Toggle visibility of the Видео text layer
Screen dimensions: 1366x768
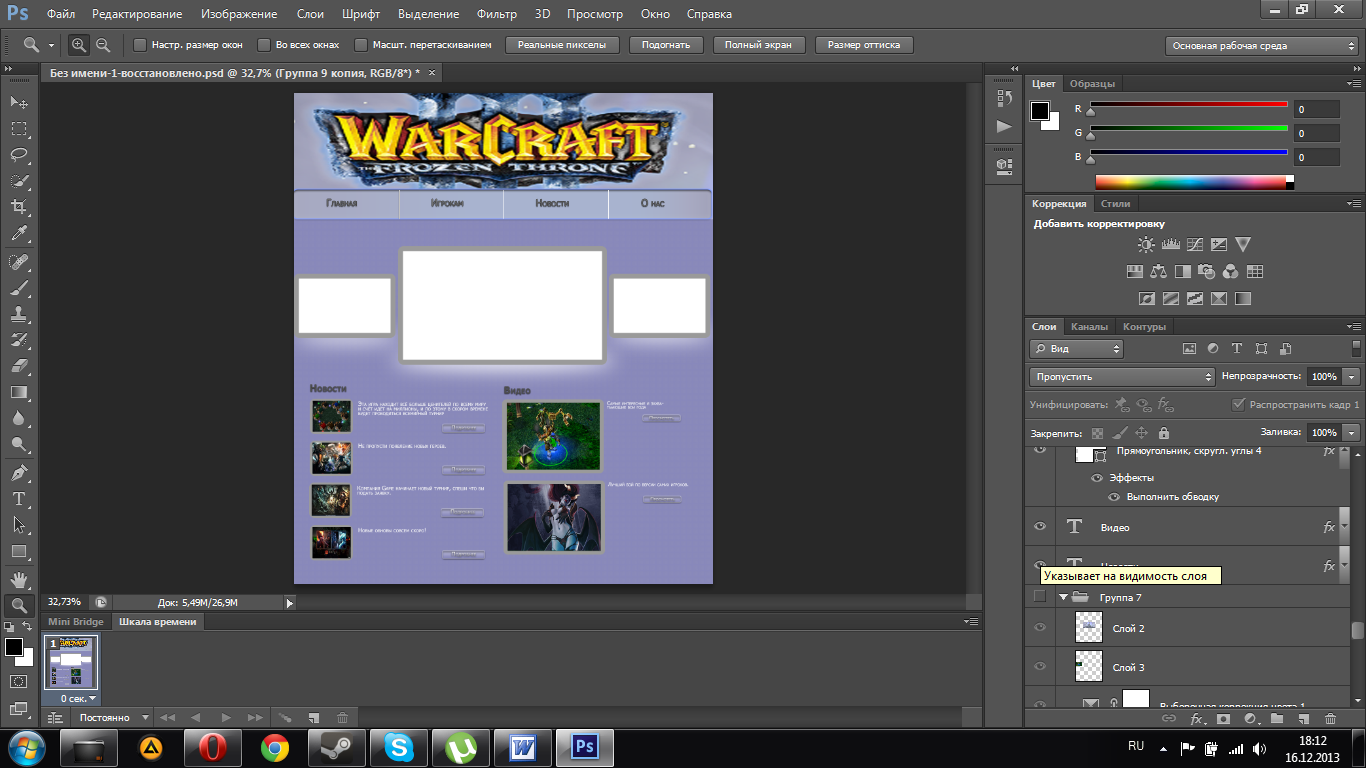[1040, 526]
